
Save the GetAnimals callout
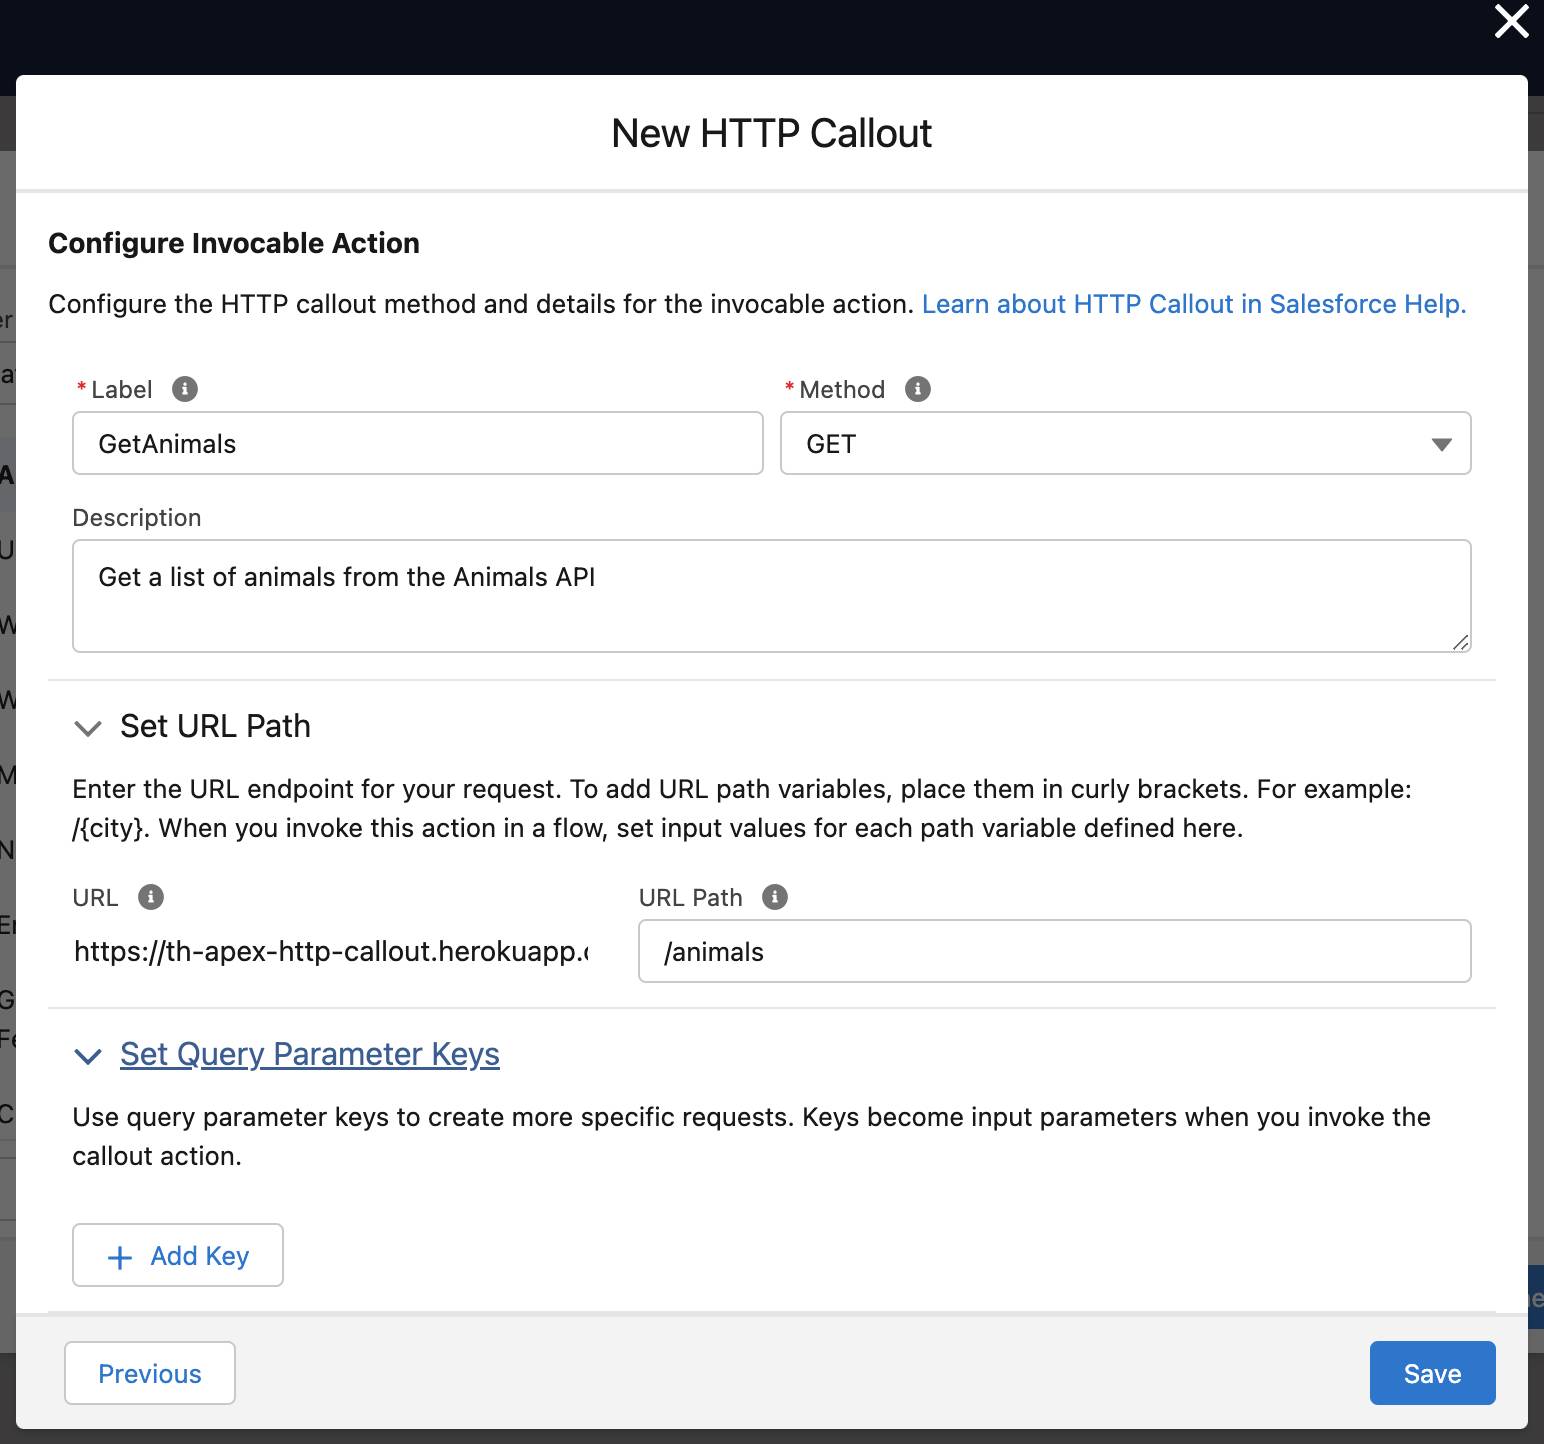click(1432, 1373)
